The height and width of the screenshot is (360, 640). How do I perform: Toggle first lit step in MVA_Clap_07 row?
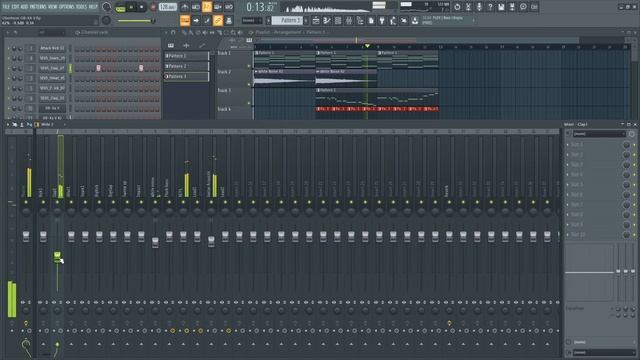[x=98, y=68]
